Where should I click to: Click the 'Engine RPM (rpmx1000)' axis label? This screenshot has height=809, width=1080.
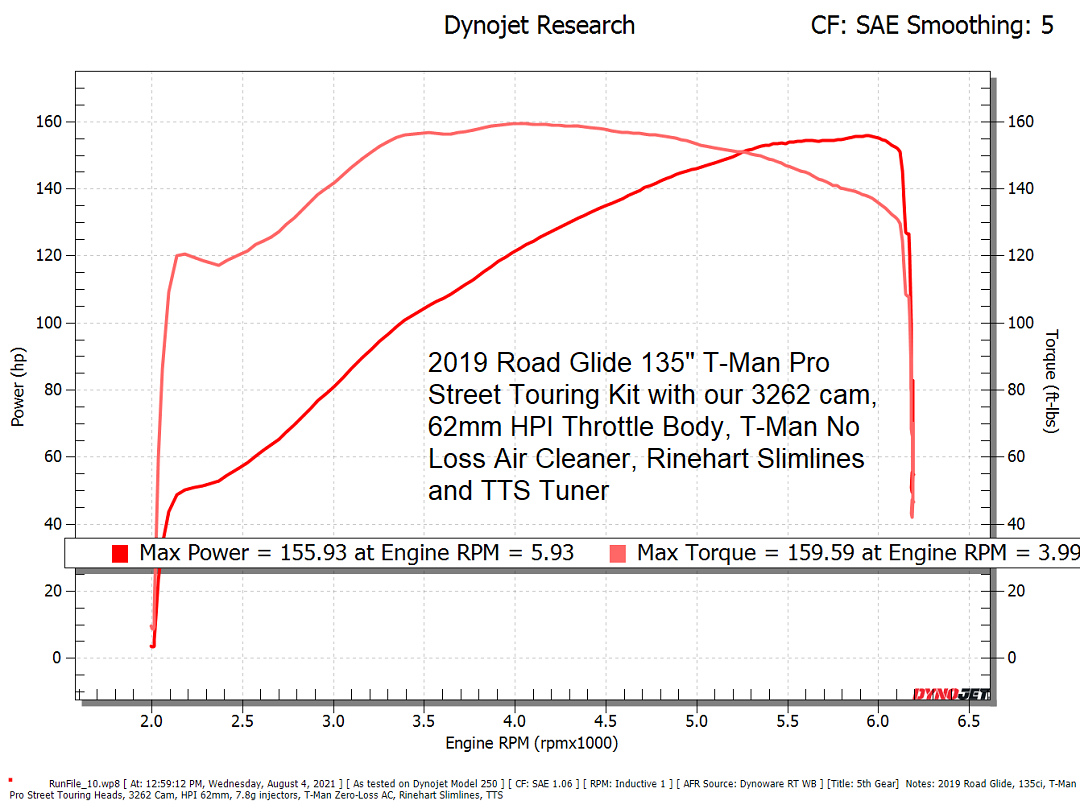pos(532,743)
